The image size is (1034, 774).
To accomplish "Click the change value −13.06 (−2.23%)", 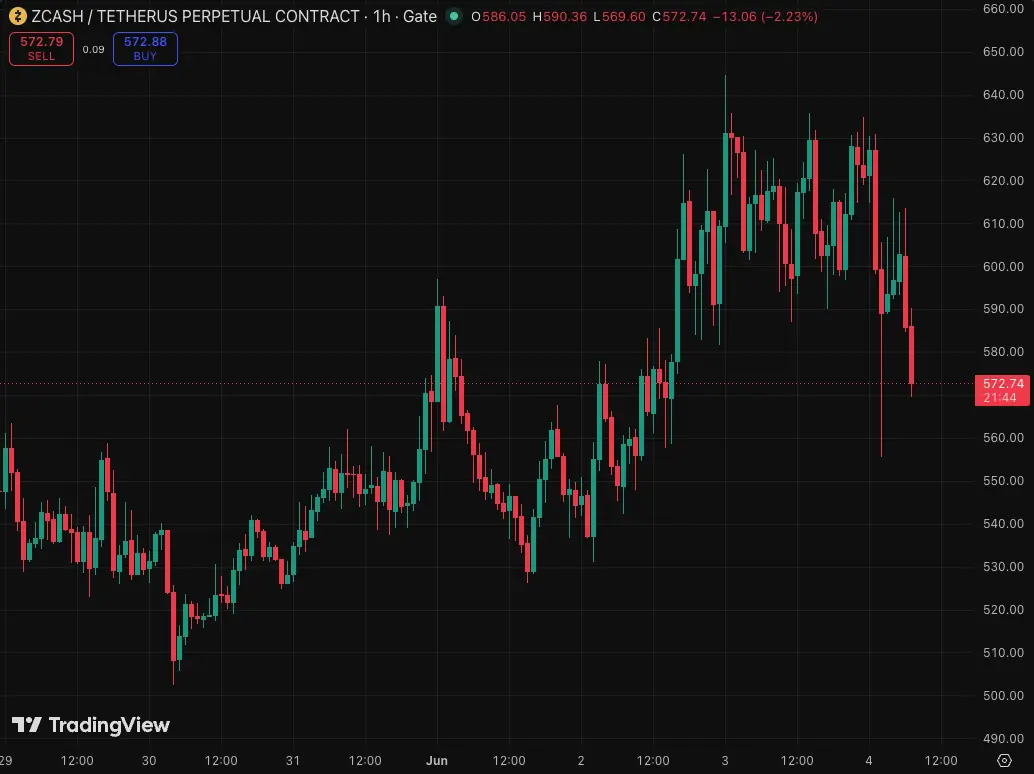I will 765,16.
